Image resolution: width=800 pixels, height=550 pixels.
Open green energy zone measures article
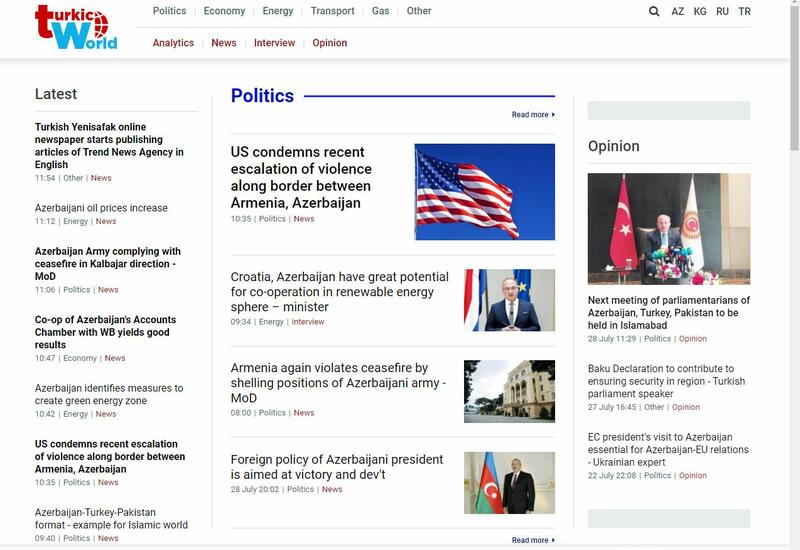pyautogui.click(x=109, y=394)
